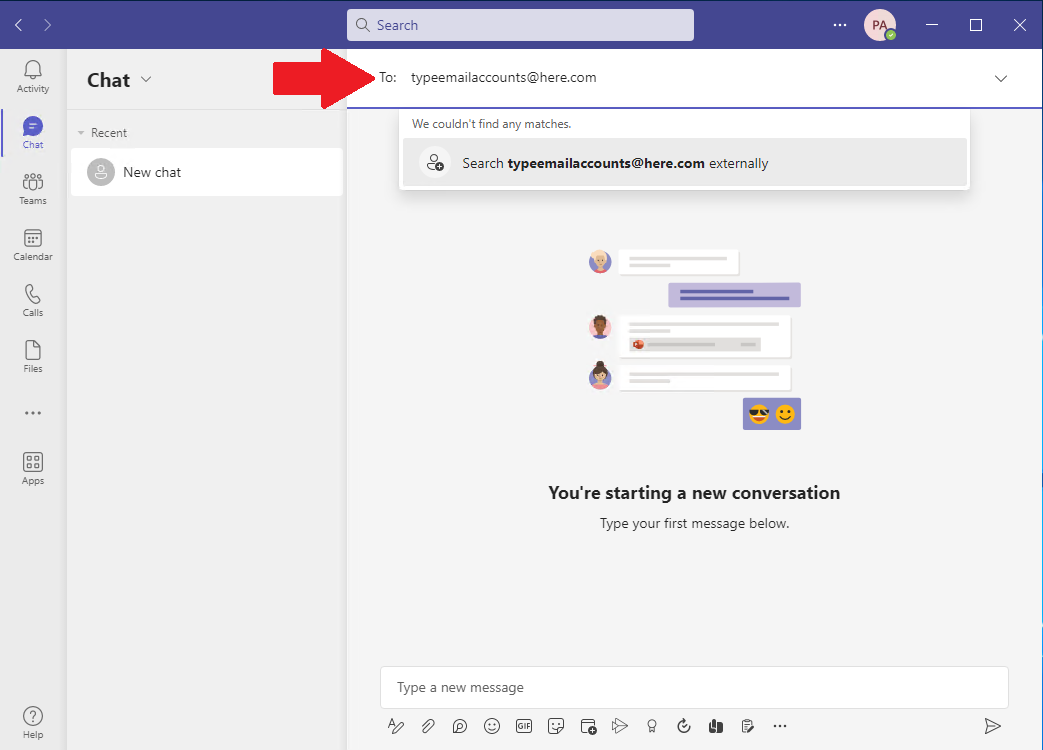Open more messaging extensions ellipsis

coord(780,726)
